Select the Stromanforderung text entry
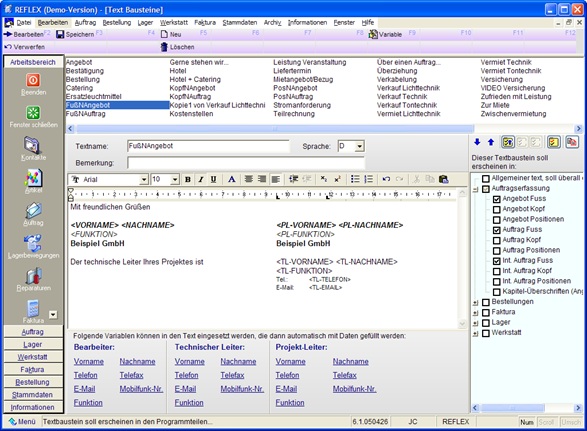This screenshot has width=587, height=431. (302, 105)
